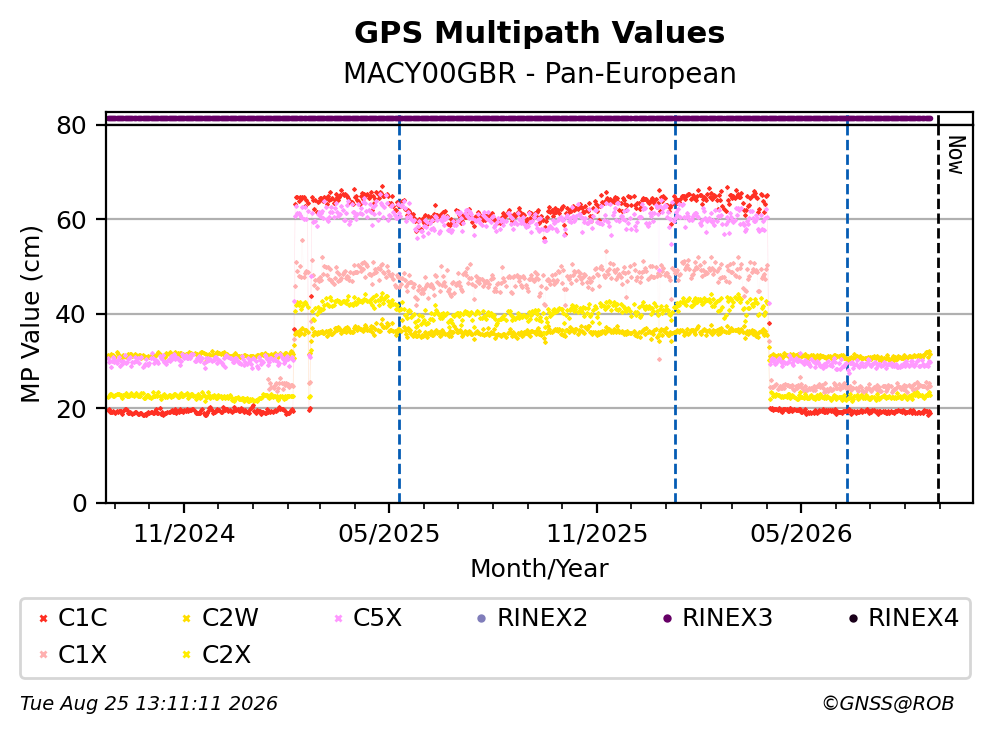Click the C1C red legend marker
Image resolution: width=993 pixels, height=734 pixels.
(x=43, y=619)
